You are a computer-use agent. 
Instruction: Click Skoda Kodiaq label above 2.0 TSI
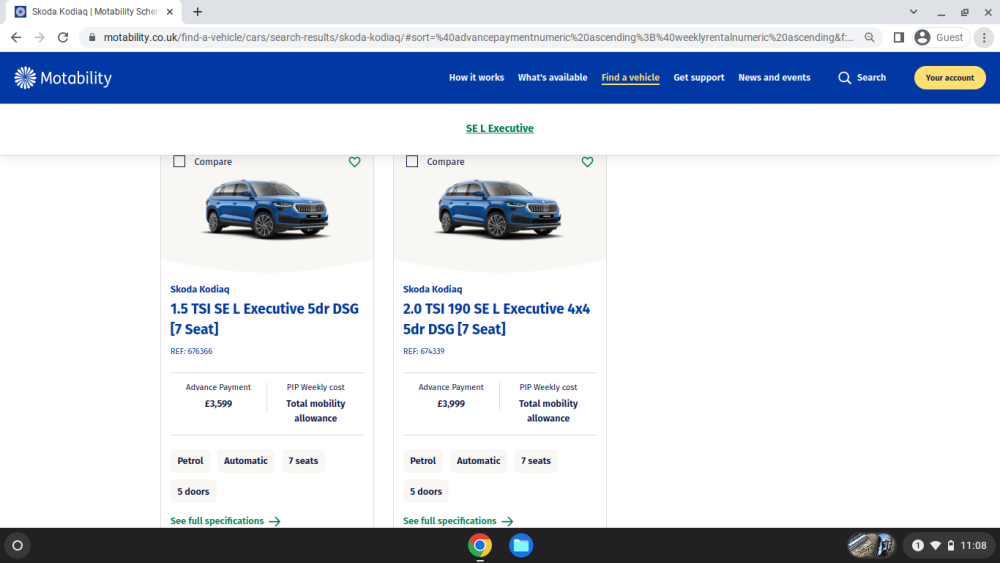(x=432, y=289)
